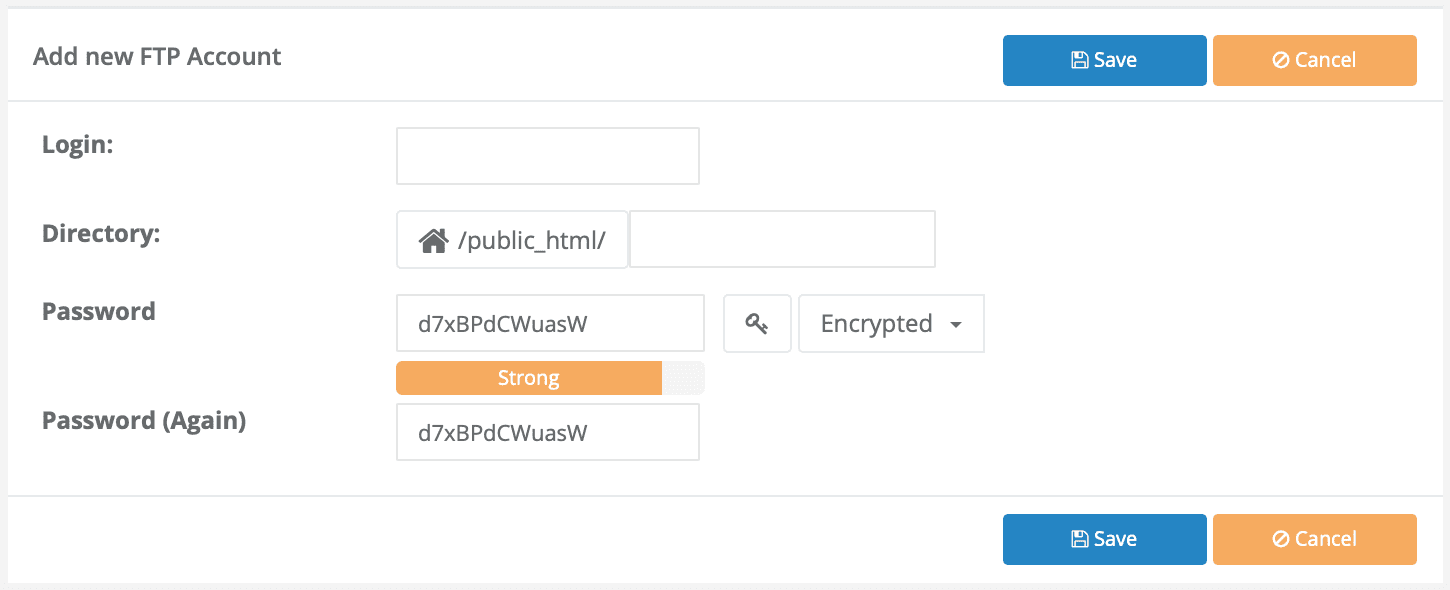Cancel creating the FTP account
The height and width of the screenshot is (590, 1450).
[x=1314, y=60]
